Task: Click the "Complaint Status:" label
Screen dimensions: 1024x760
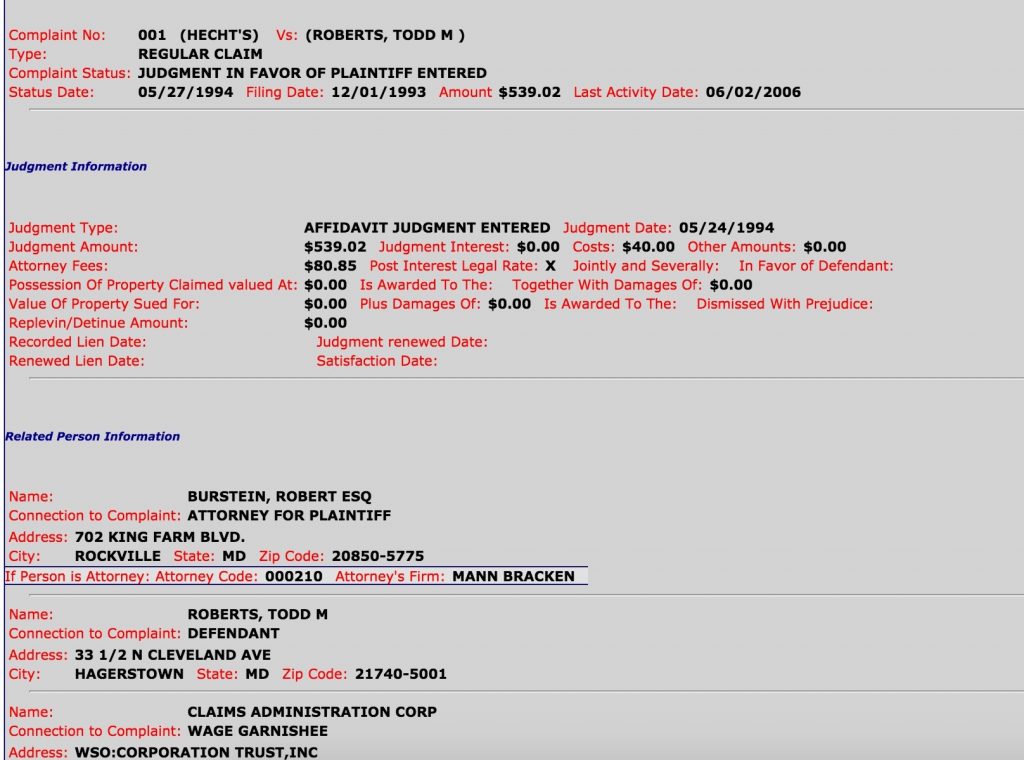Action: click(x=70, y=73)
